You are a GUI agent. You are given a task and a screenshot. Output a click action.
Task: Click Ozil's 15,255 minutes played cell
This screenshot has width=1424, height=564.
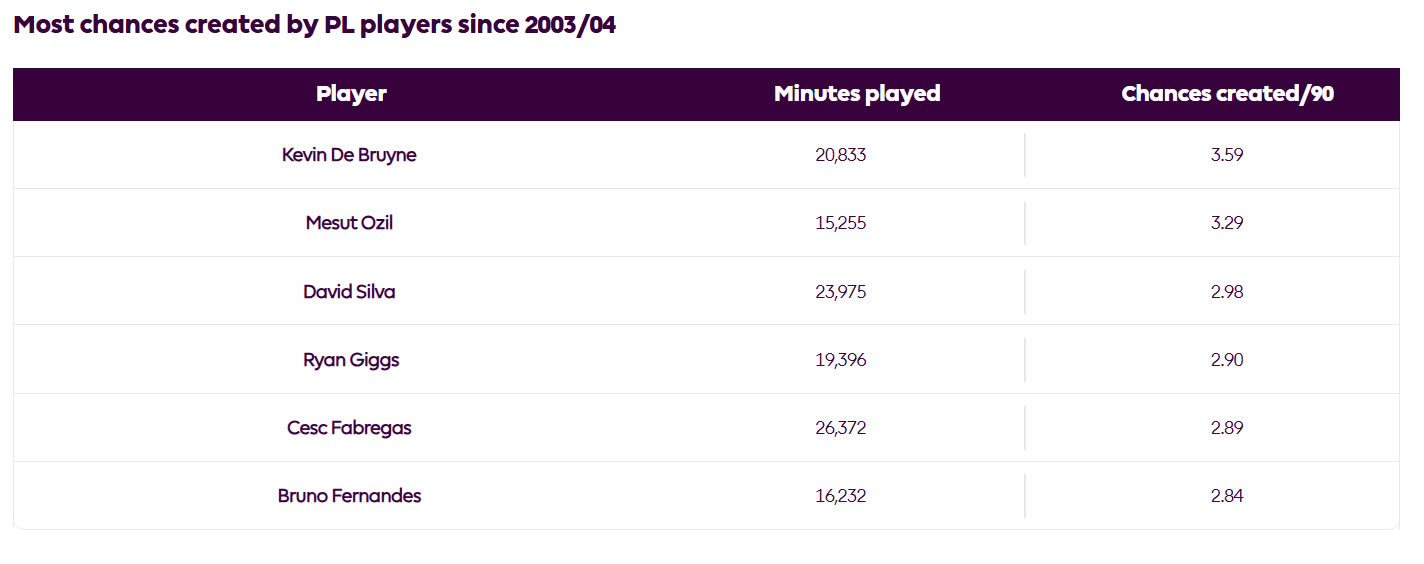(x=841, y=223)
